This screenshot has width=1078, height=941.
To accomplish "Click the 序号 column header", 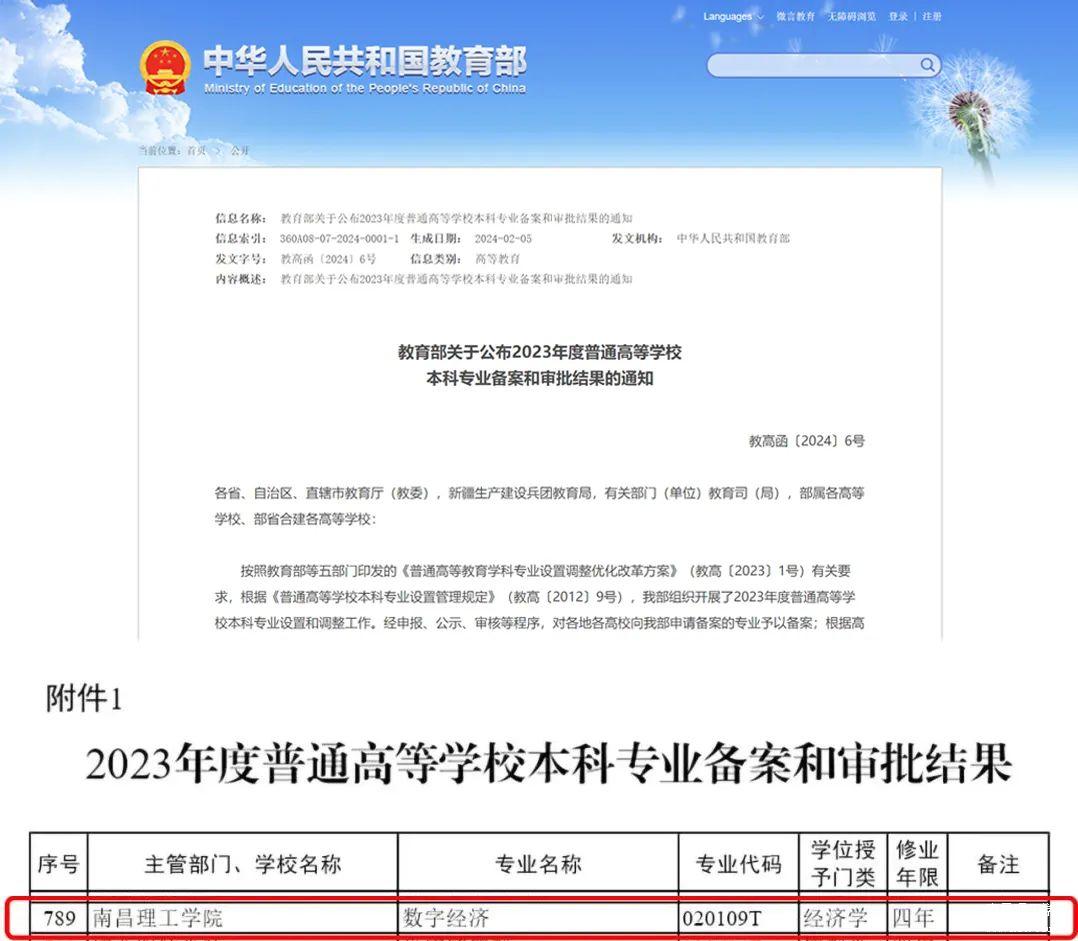I will point(58,863).
